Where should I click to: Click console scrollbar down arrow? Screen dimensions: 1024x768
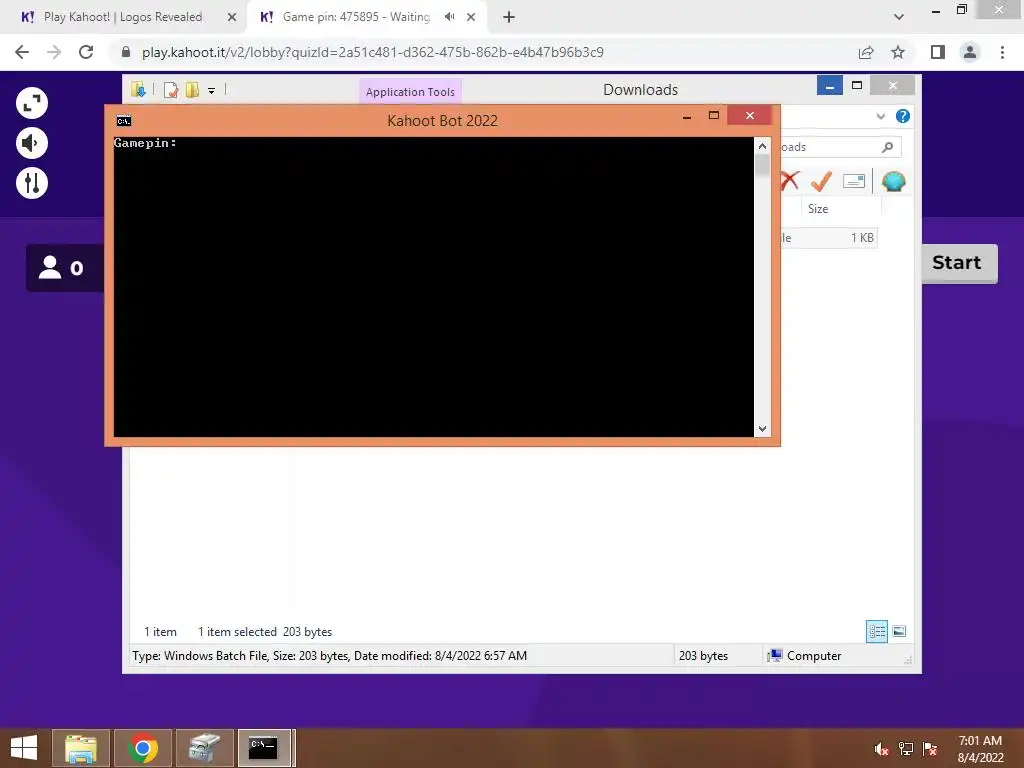click(762, 428)
